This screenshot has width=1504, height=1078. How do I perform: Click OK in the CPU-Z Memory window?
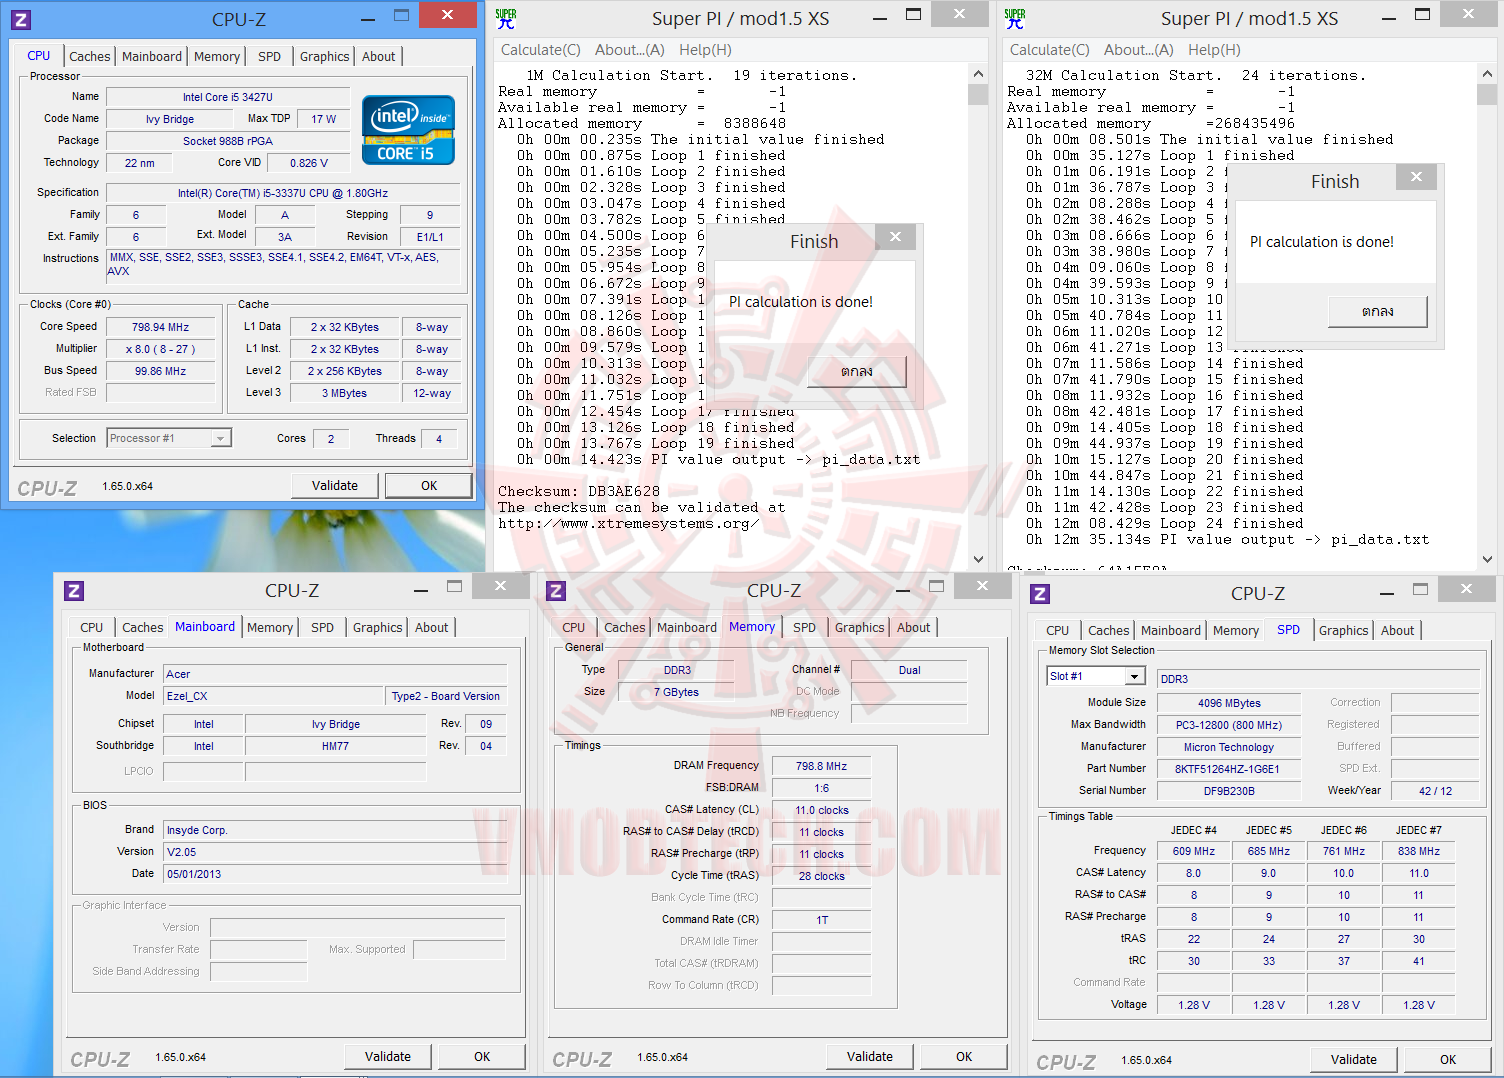click(x=964, y=1057)
